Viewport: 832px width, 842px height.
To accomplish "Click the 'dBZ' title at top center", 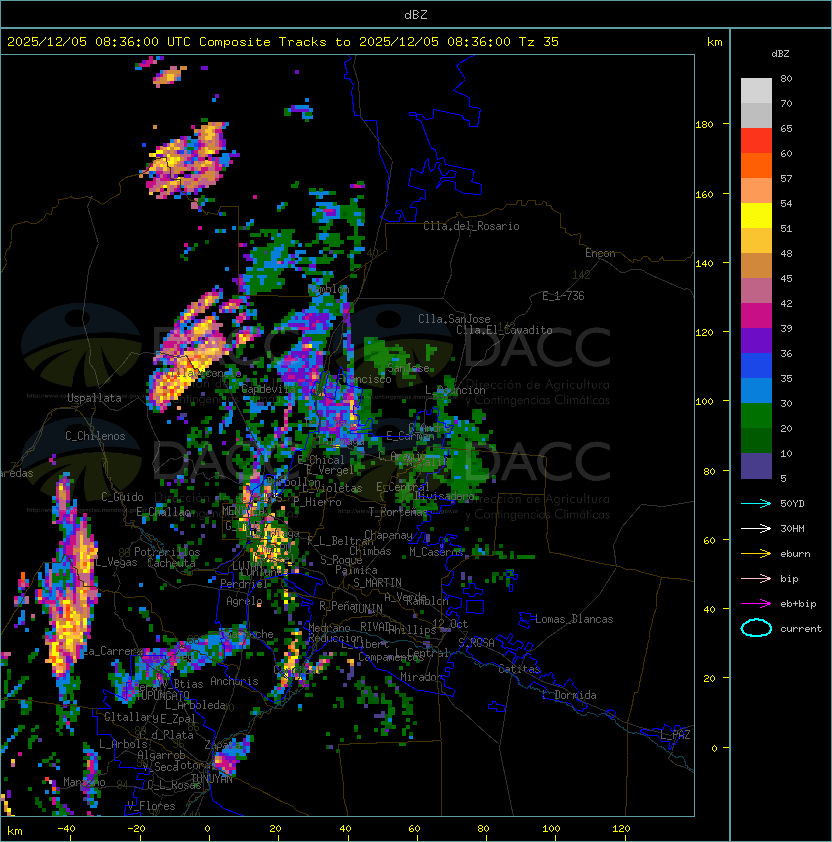I will 416,15.
